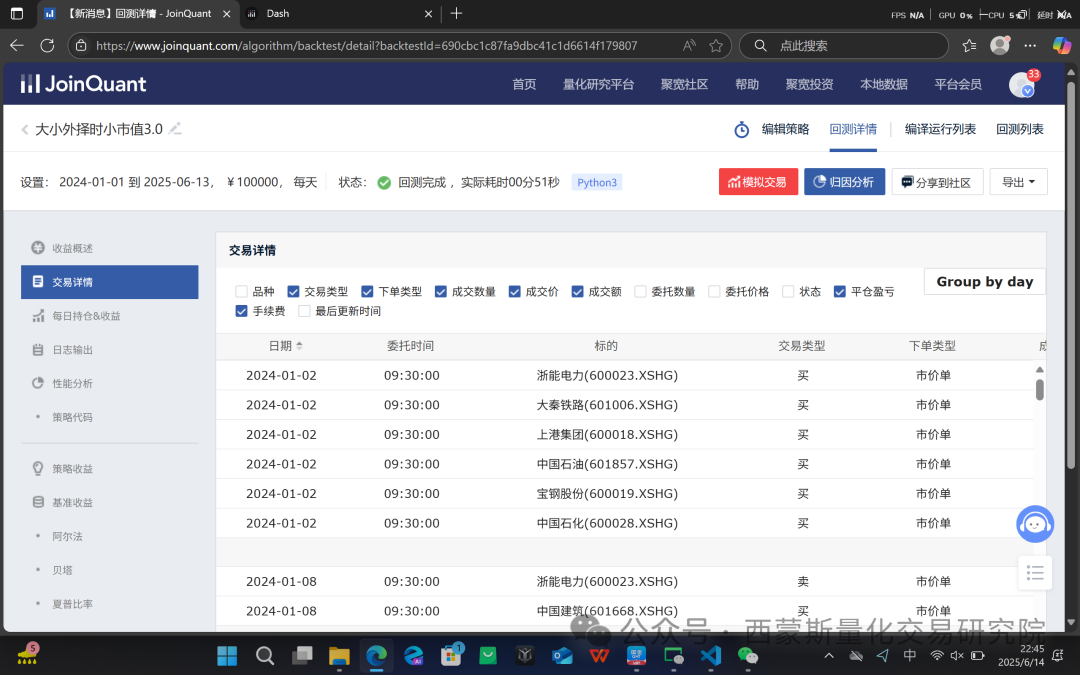The width and height of the screenshot is (1080, 675).
Task: Click the Group by day button
Action: click(x=984, y=282)
